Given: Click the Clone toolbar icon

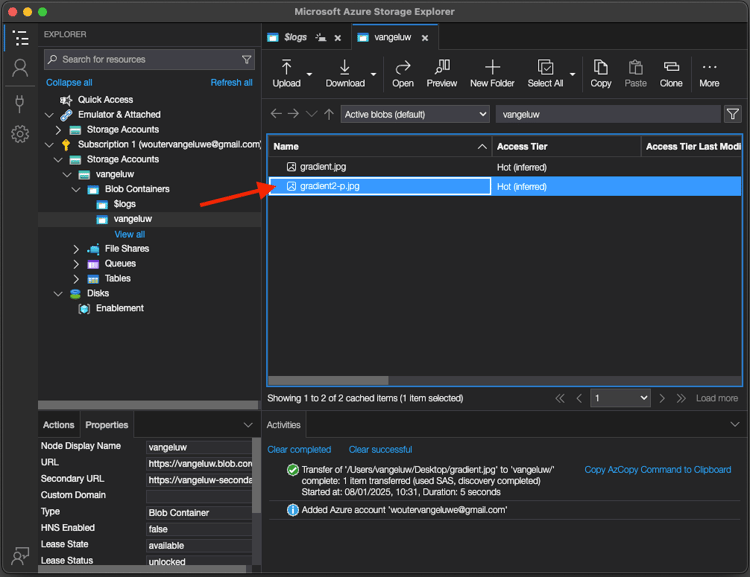Looking at the screenshot, I should point(671,73).
